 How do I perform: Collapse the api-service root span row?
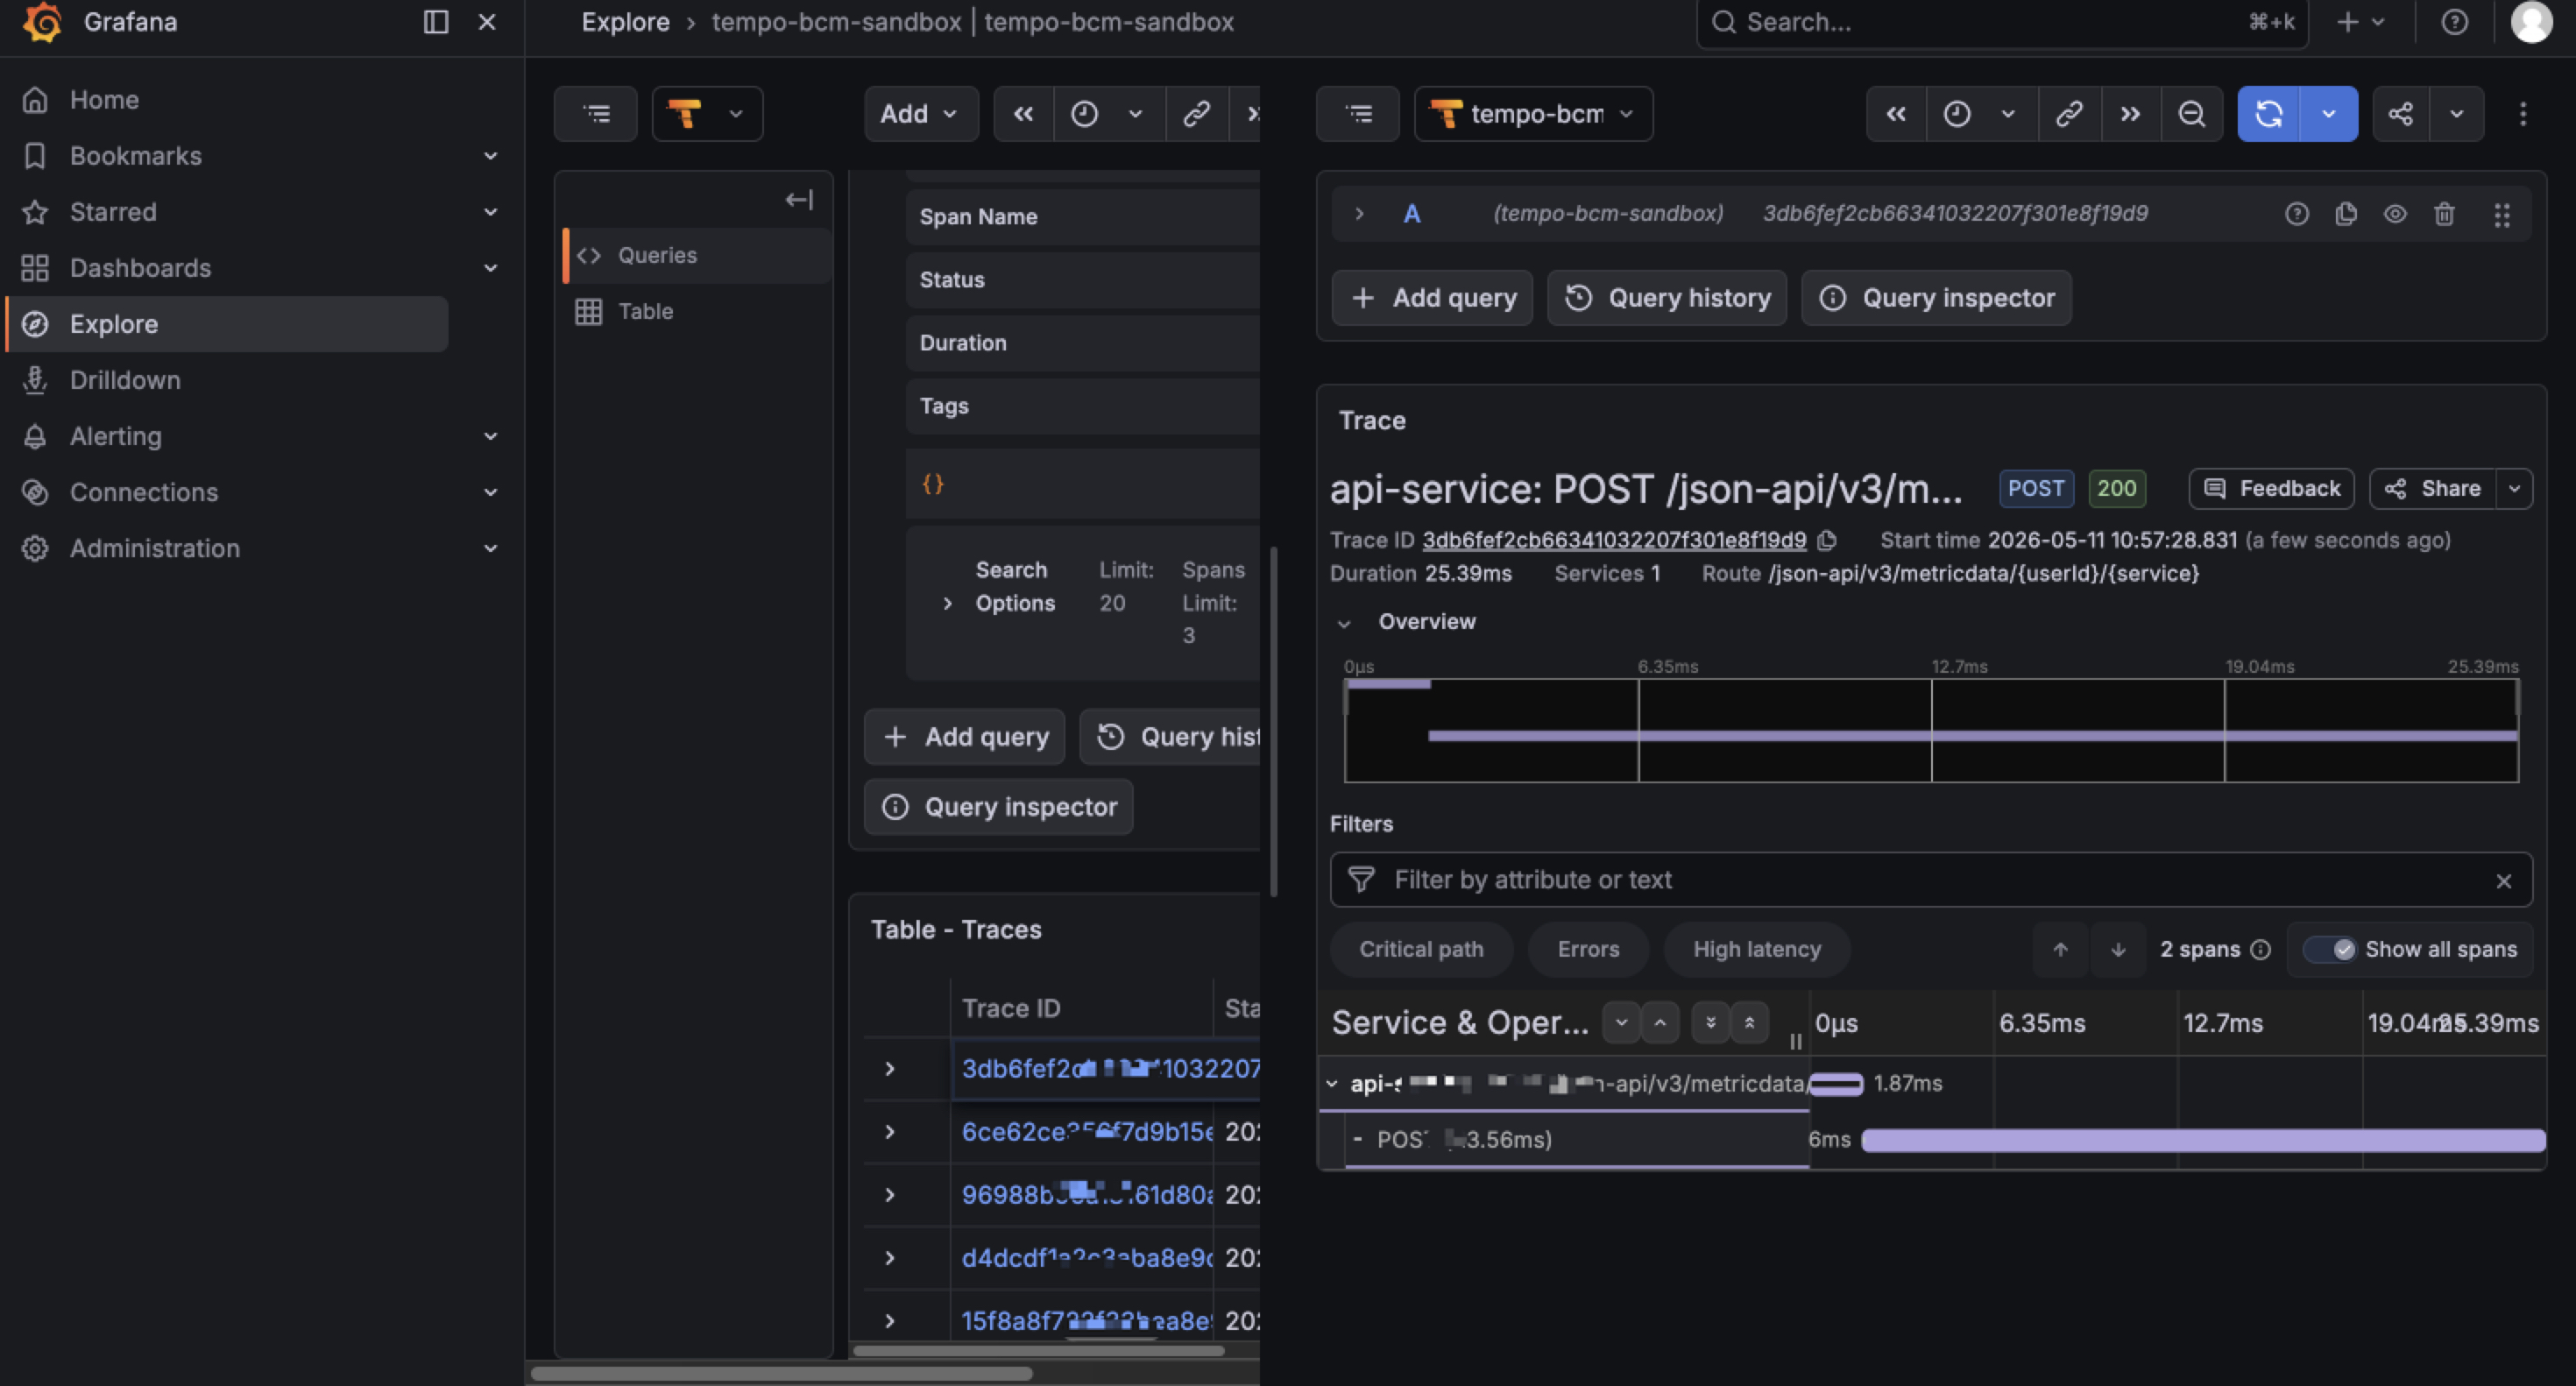coord(1332,1084)
